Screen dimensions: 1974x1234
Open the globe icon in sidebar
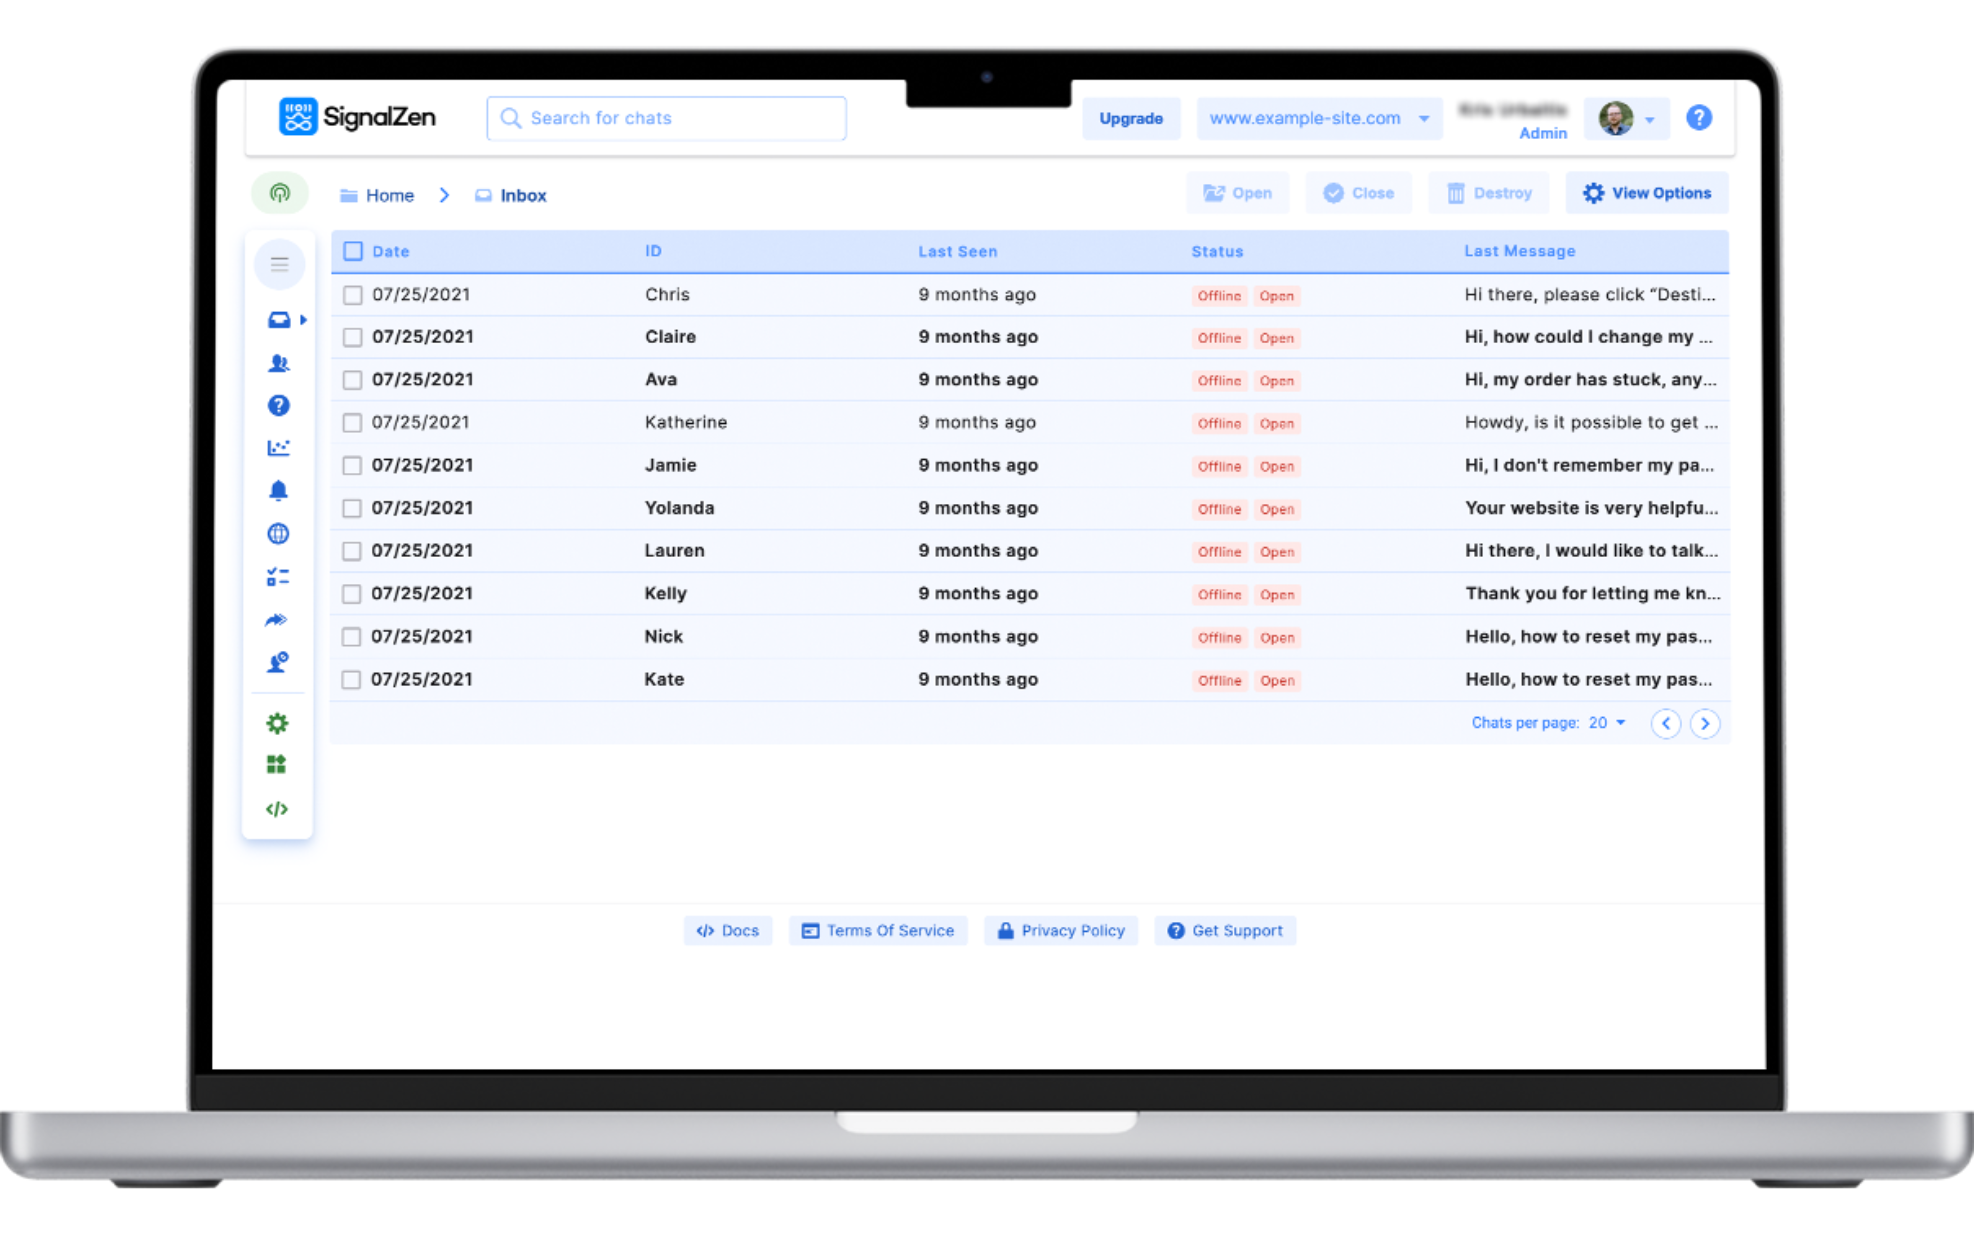click(278, 533)
